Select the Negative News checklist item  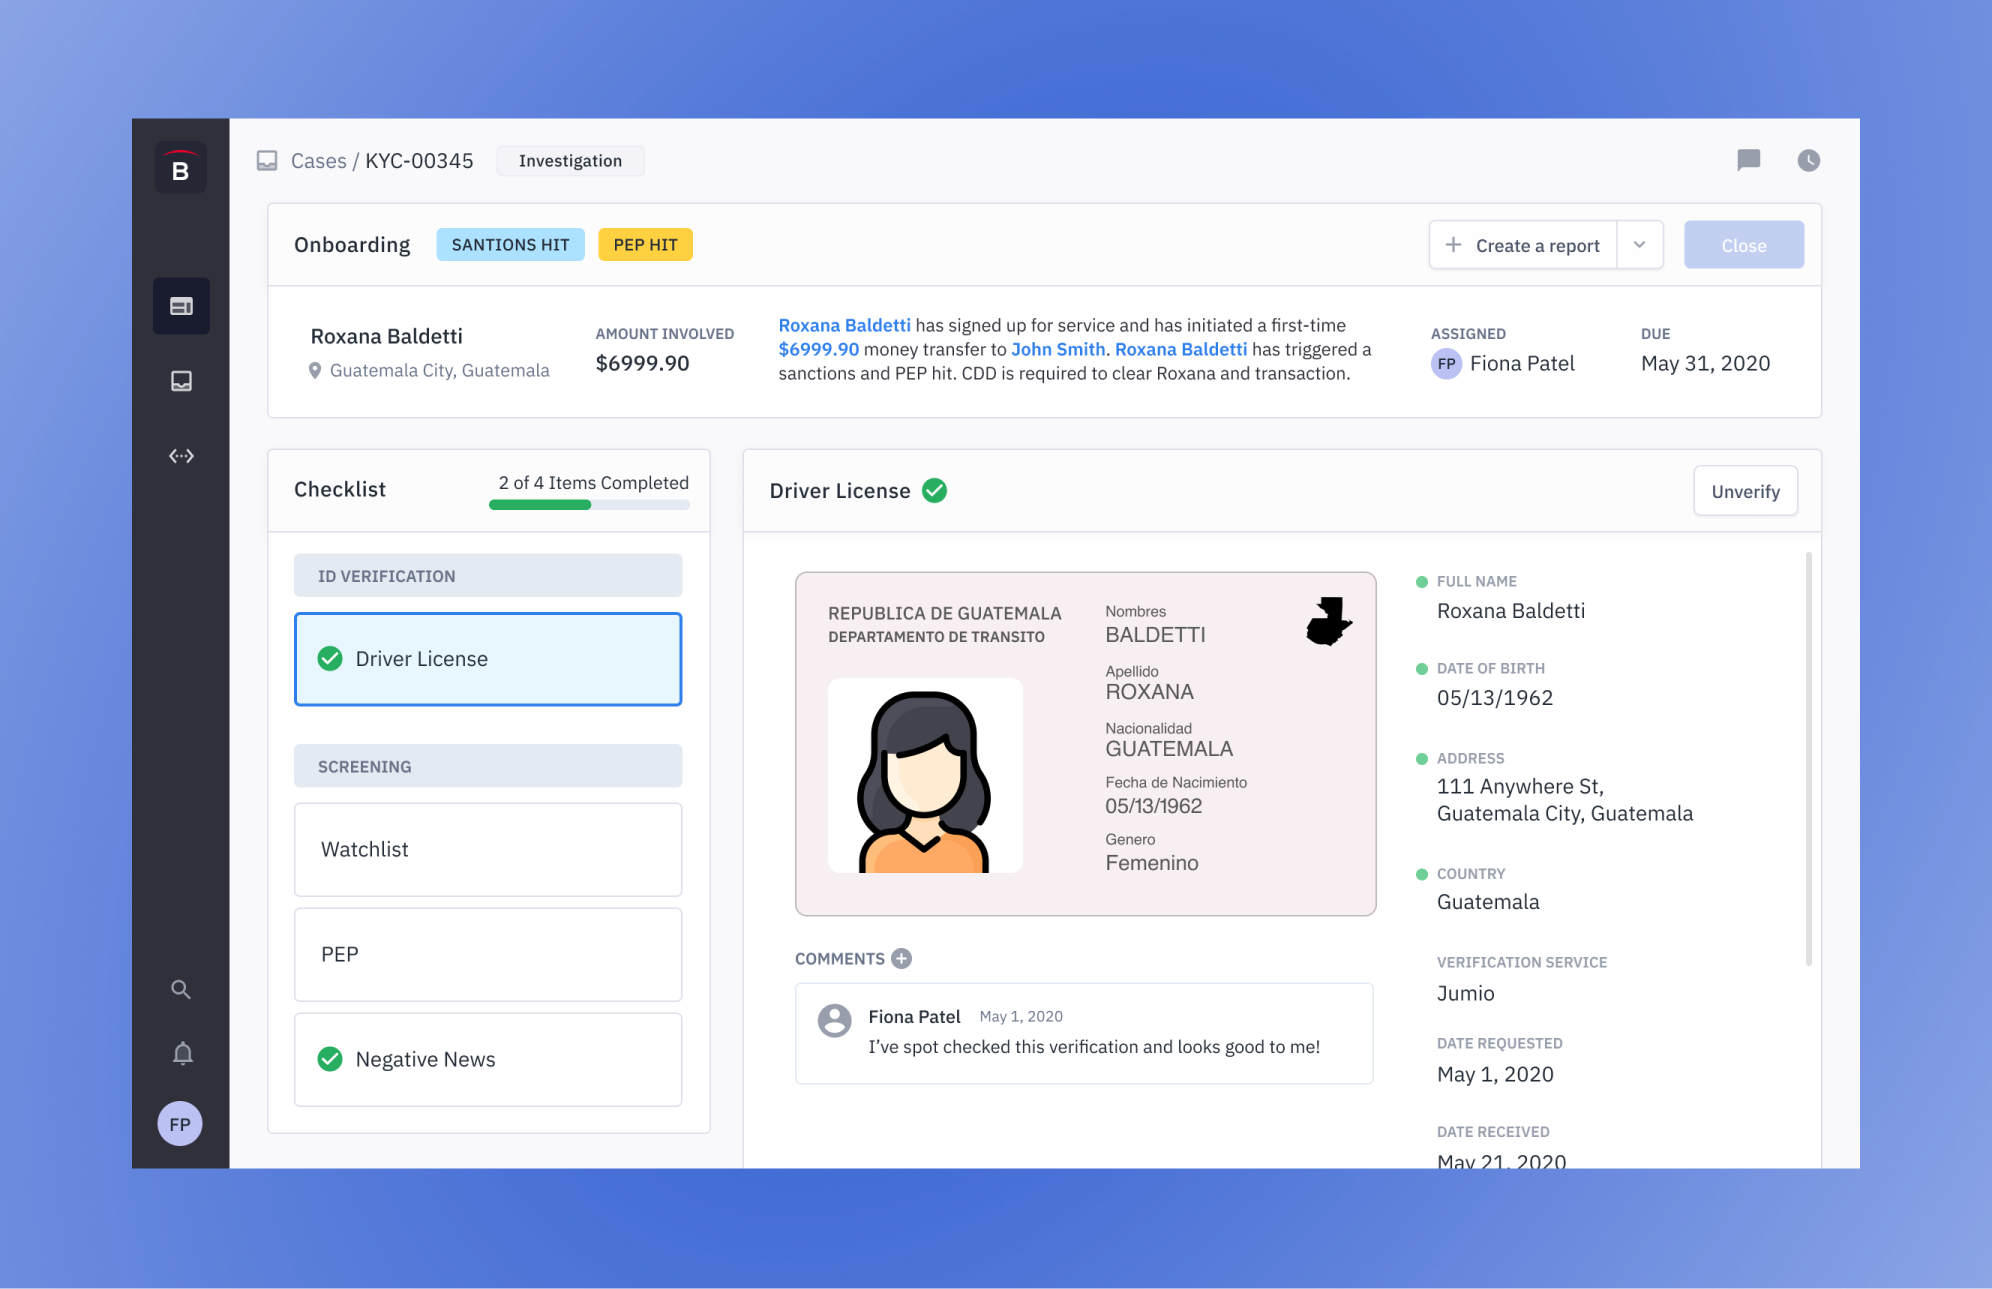click(x=488, y=1059)
